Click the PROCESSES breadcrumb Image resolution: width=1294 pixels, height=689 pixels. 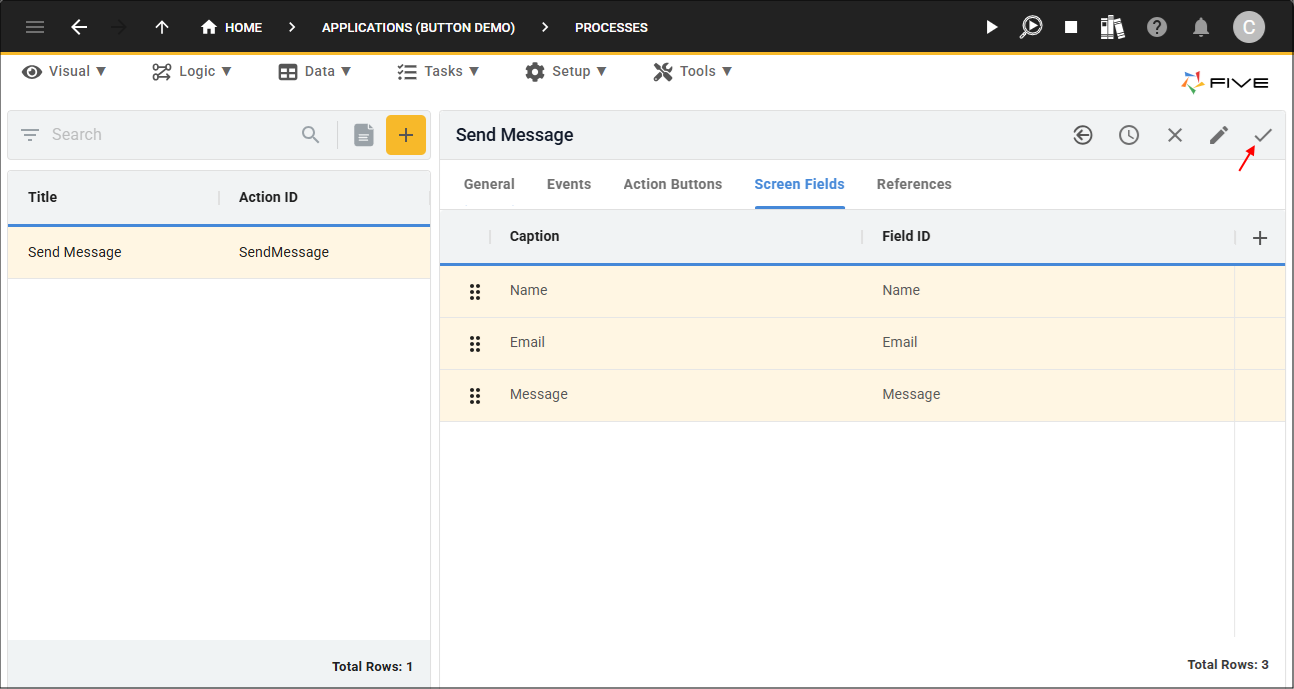[611, 27]
